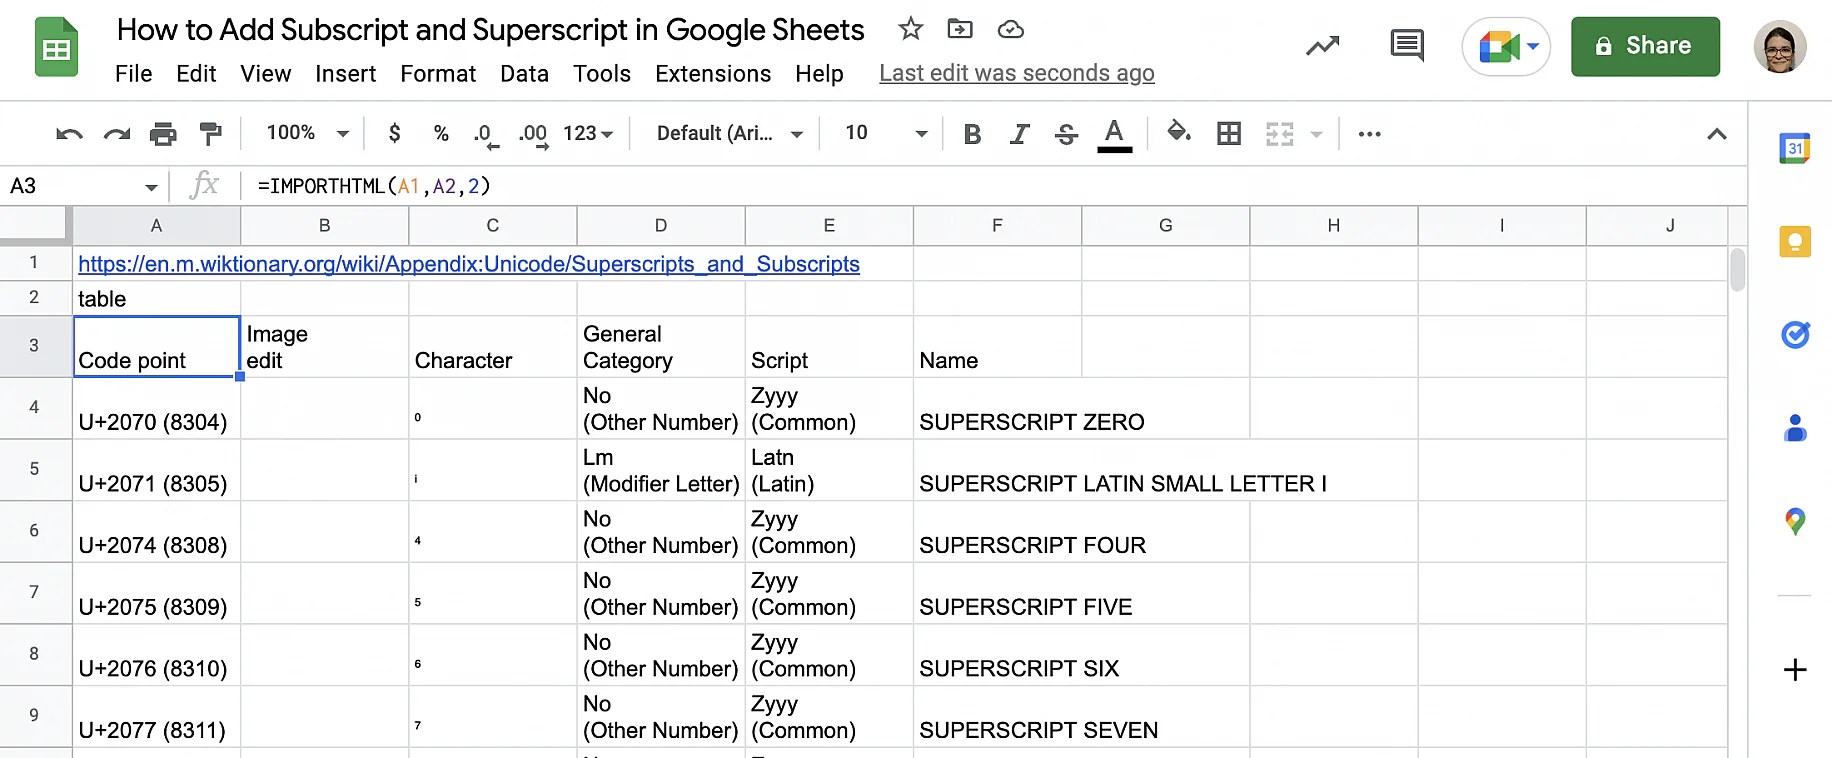Activate the paint format tool
The height and width of the screenshot is (758, 1832).
pyautogui.click(x=210, y=133)
